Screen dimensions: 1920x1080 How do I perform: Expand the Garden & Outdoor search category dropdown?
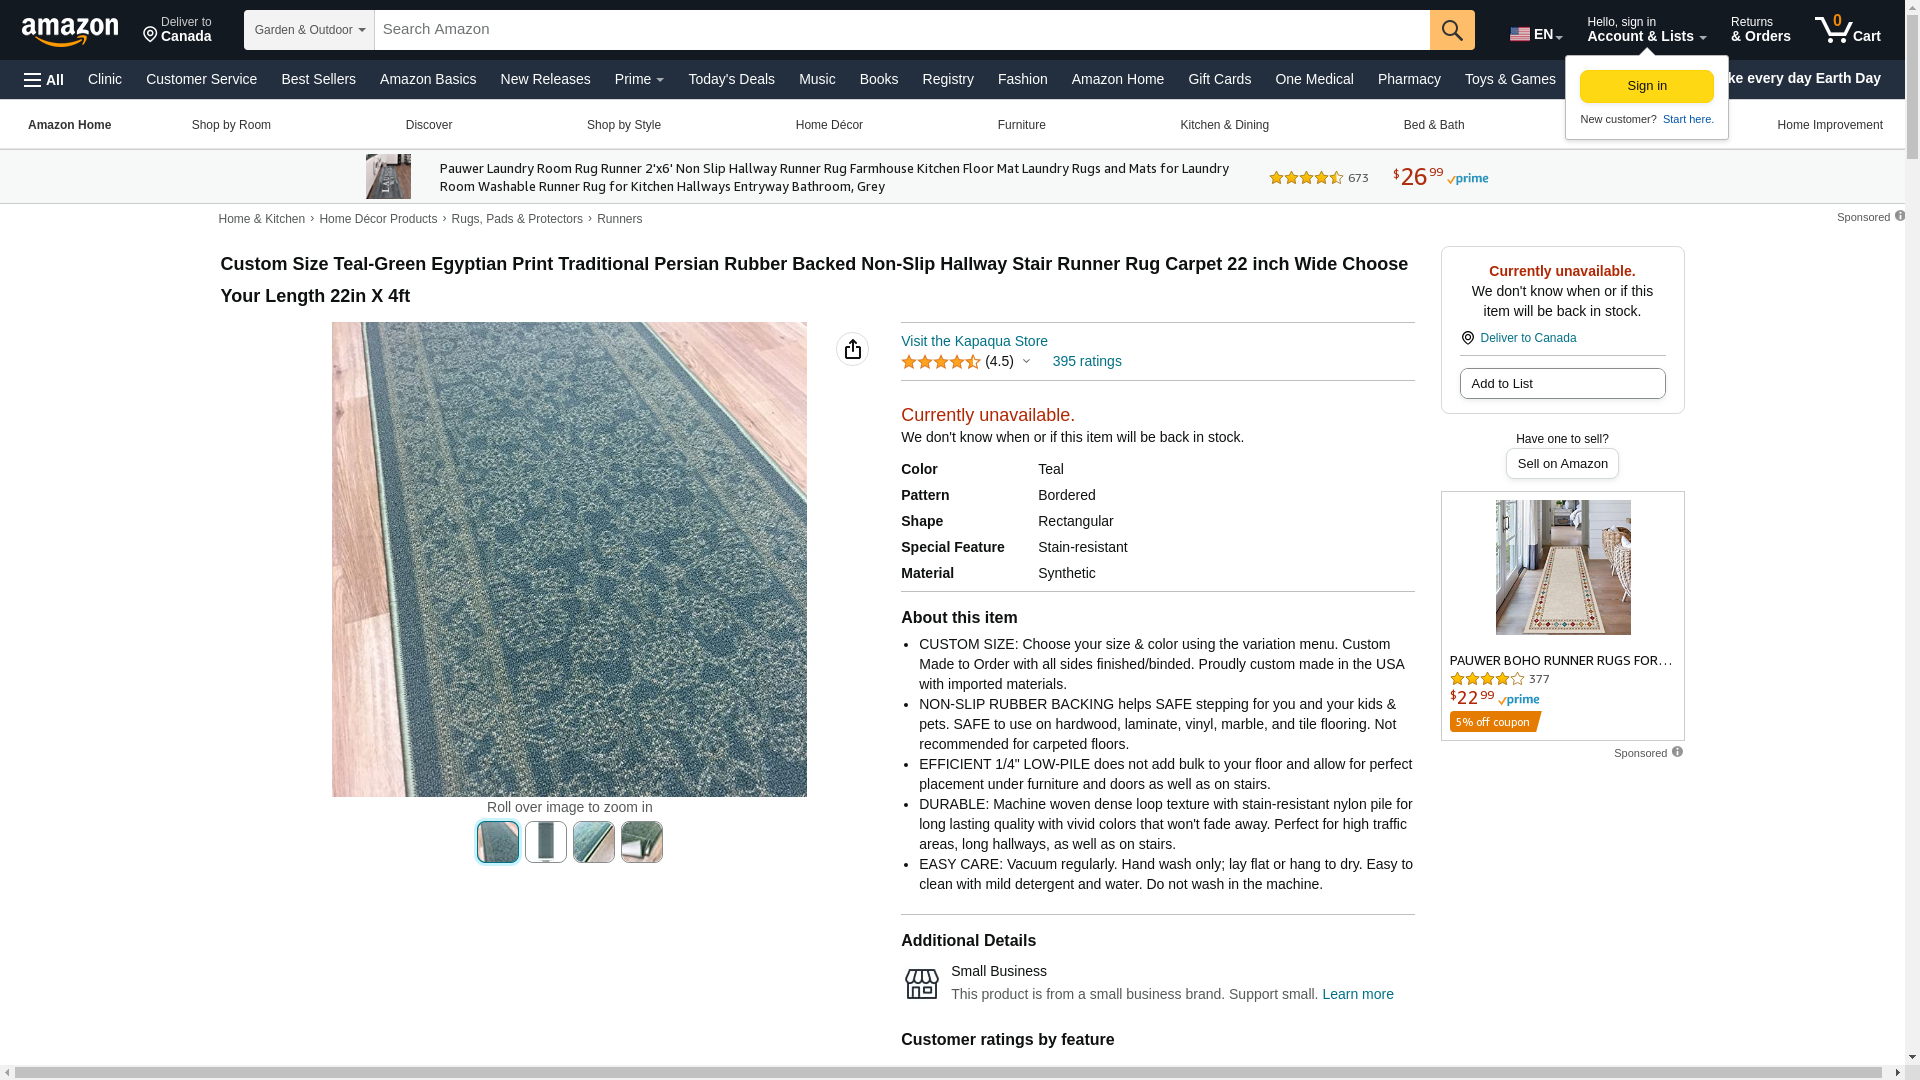309,30
